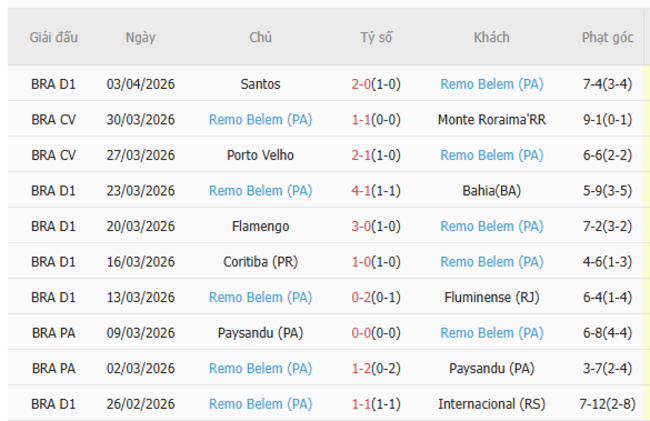This screenshot has height=421, width=650.
Task: Select the Ngày column header
Action: (141, 38)
